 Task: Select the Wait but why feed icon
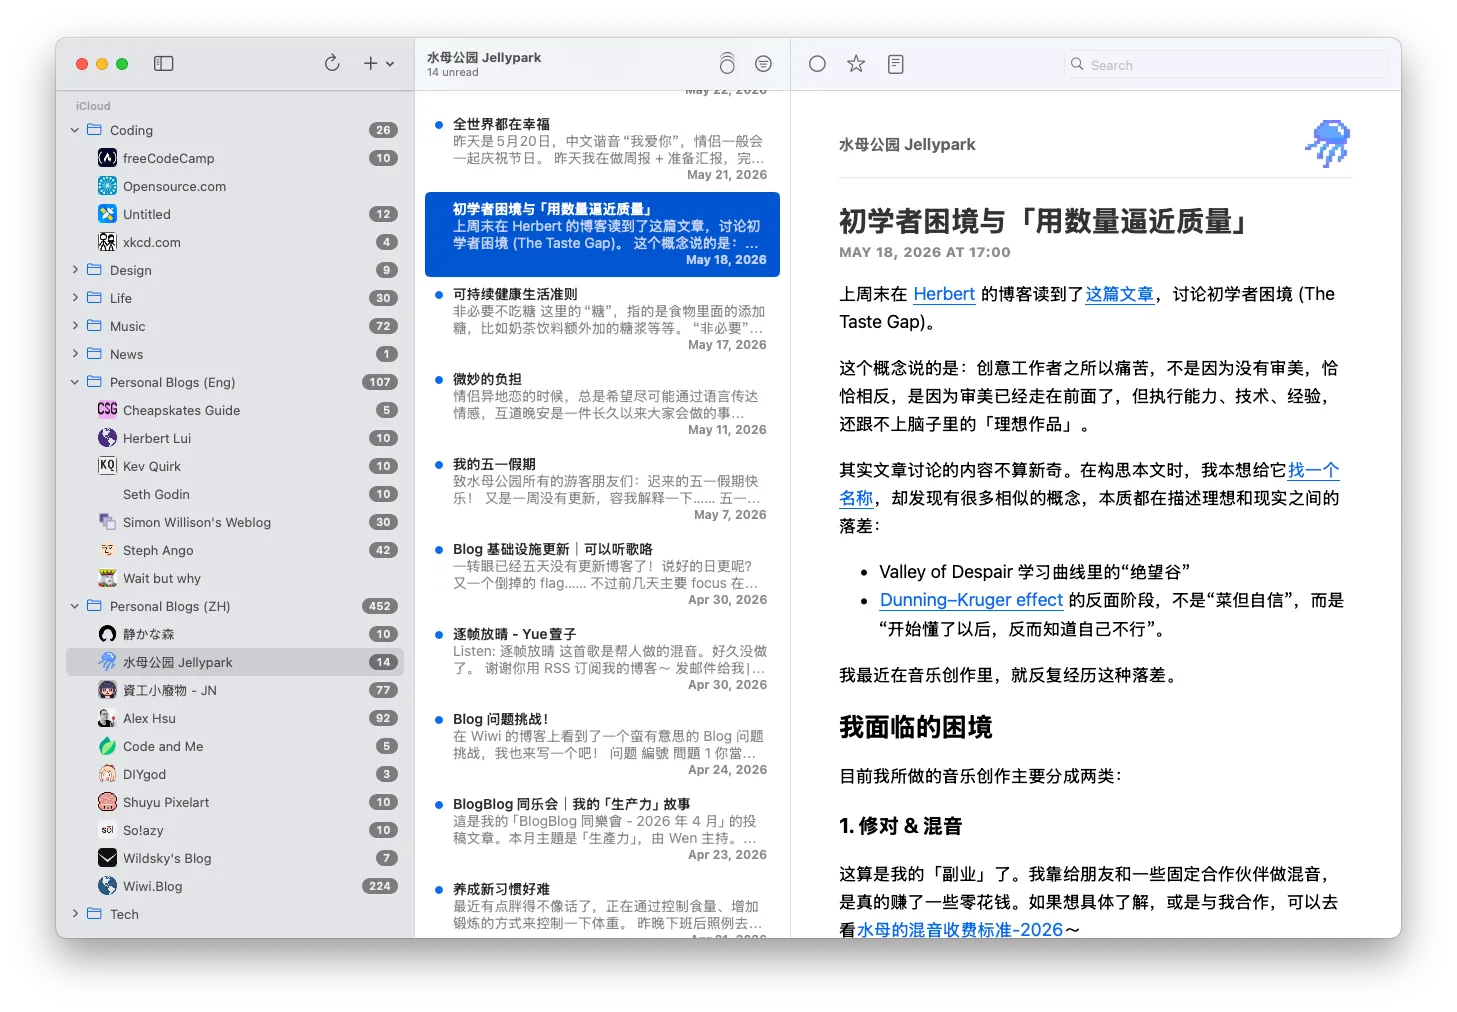coord(107,578)
